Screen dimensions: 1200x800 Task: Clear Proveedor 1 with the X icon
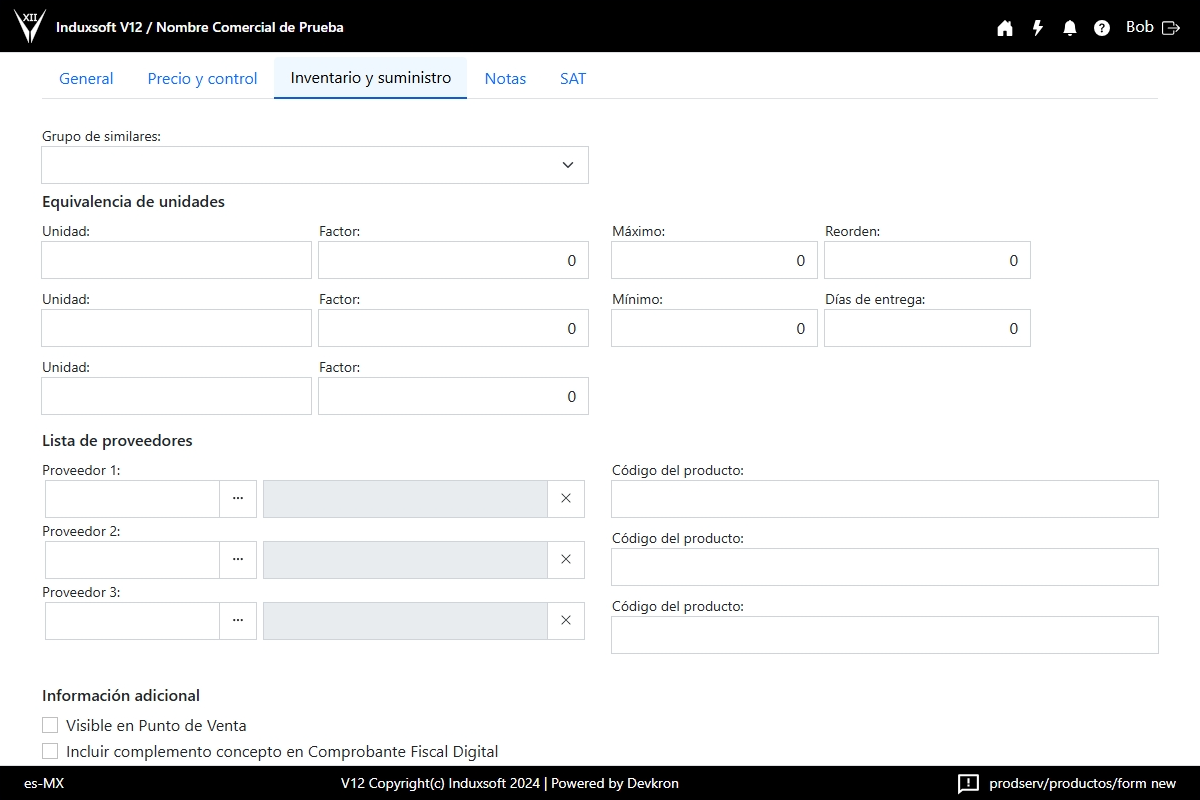point(566,499)
